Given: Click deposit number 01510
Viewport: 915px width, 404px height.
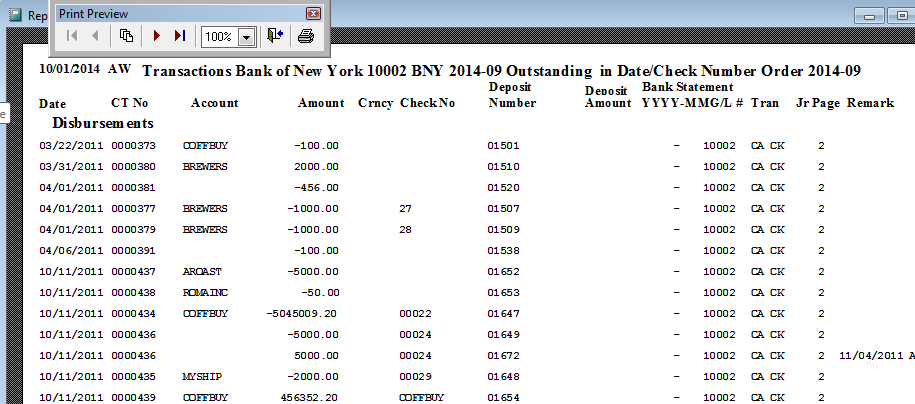Looking at the screenshot, I should (503, 166).
